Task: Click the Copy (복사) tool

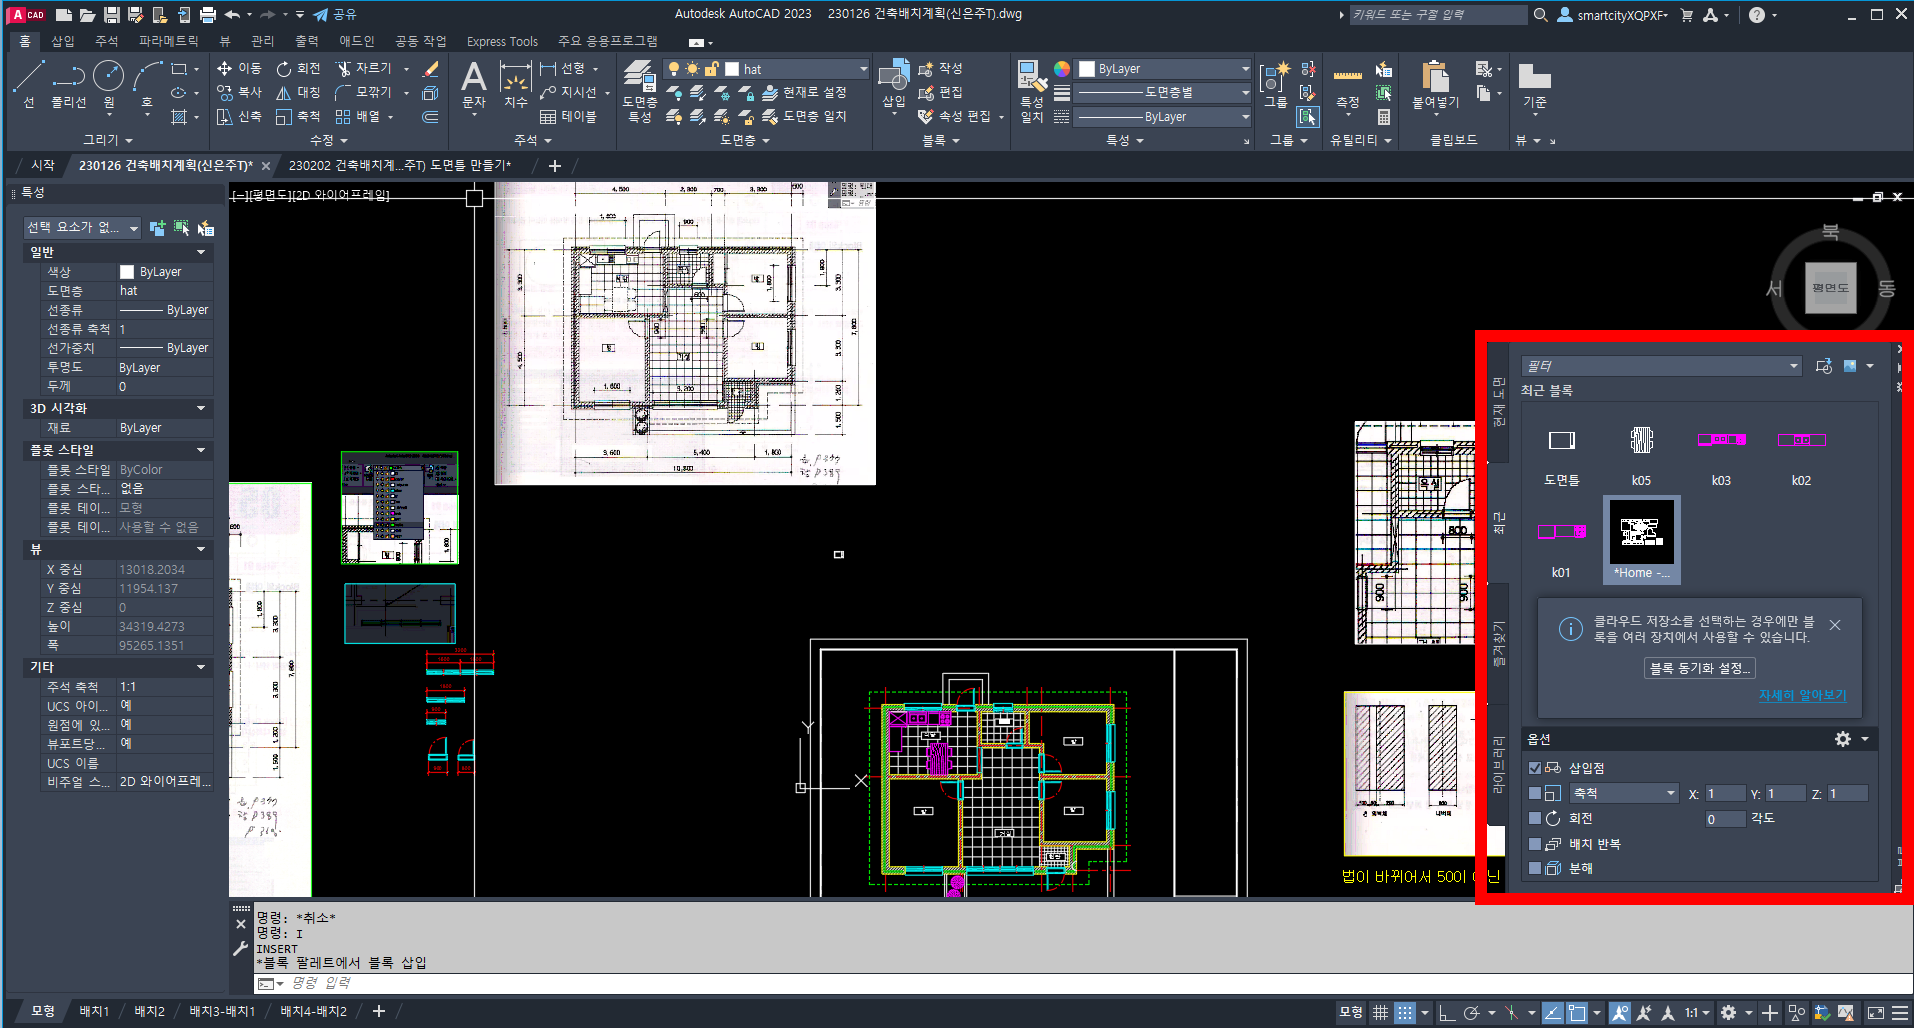Action: [239, 92]
